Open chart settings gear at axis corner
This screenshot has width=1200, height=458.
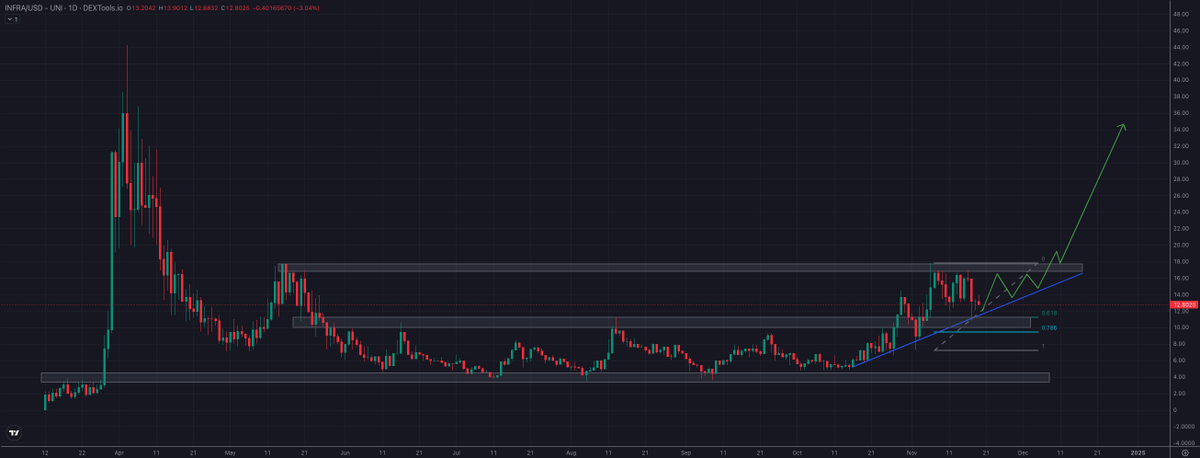tap(1184, 453)
